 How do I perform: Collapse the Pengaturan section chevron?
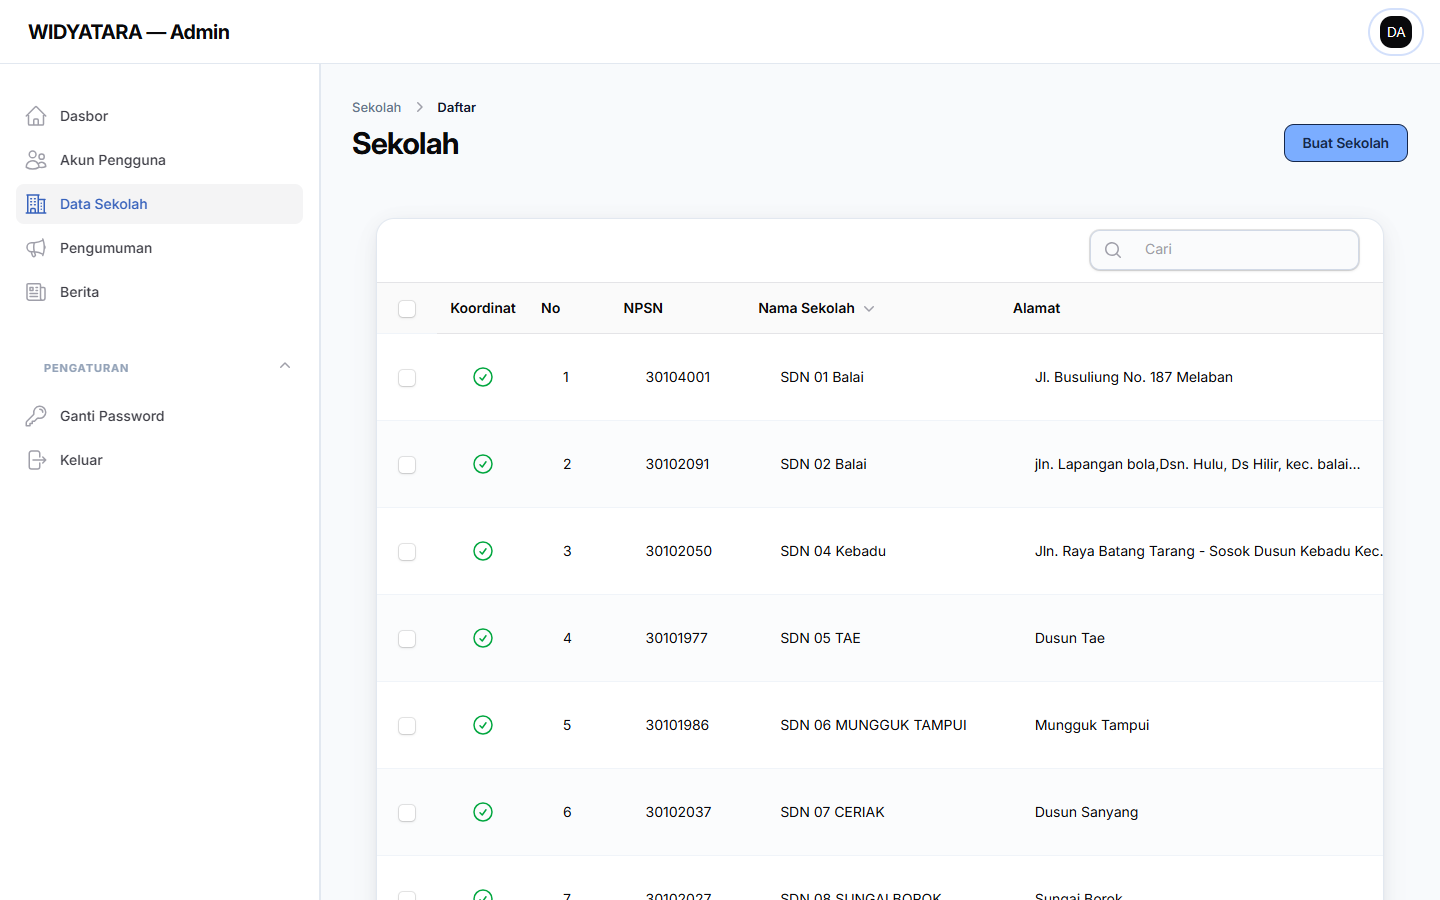tap(285, 366)
